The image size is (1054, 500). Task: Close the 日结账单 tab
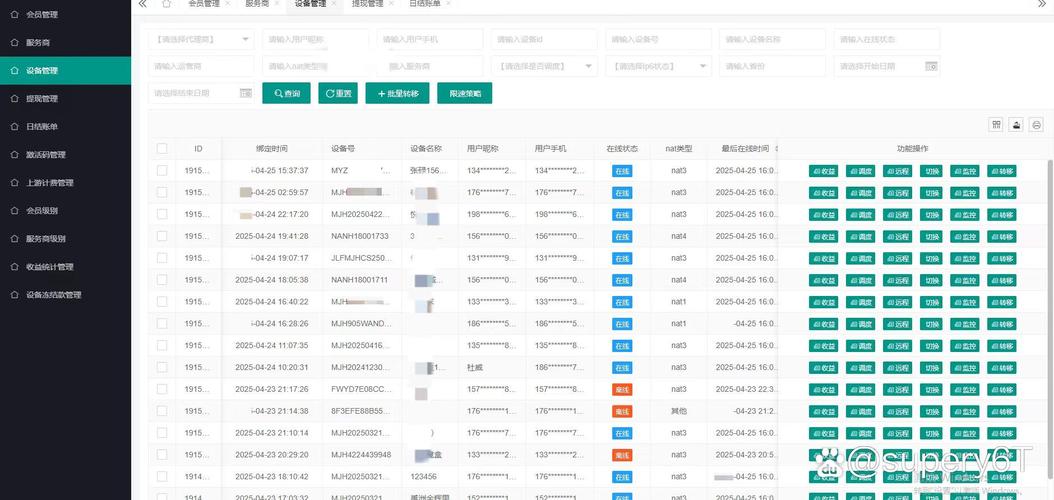tap(448, 3)
